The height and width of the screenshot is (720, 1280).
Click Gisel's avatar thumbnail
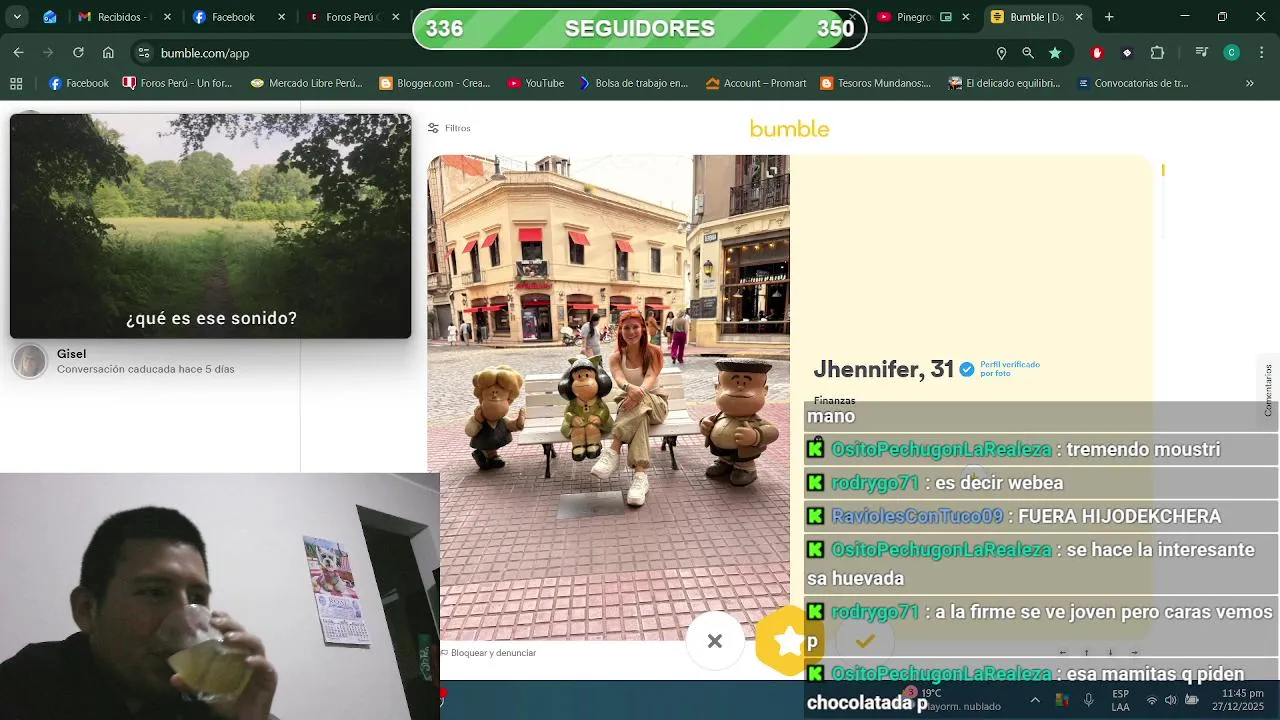[30, 362]
